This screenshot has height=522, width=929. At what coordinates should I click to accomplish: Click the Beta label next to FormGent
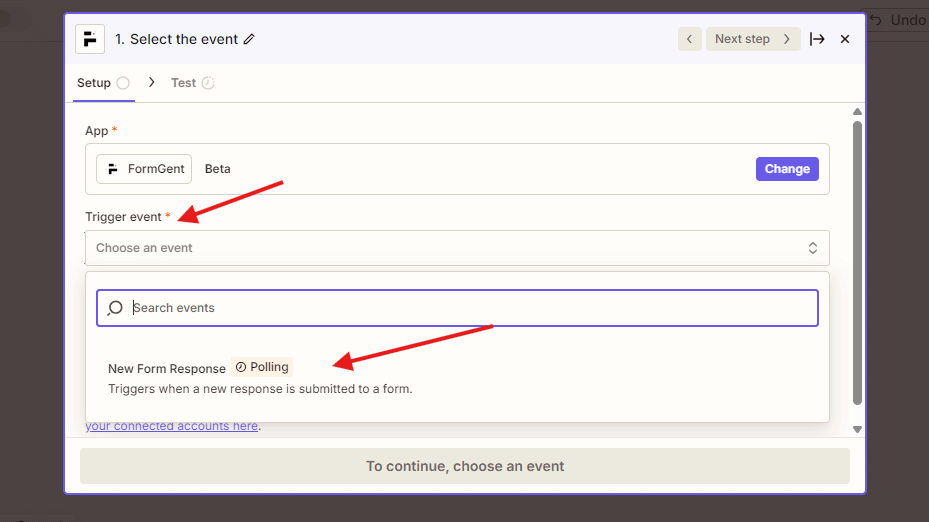[x=217, y=169]
